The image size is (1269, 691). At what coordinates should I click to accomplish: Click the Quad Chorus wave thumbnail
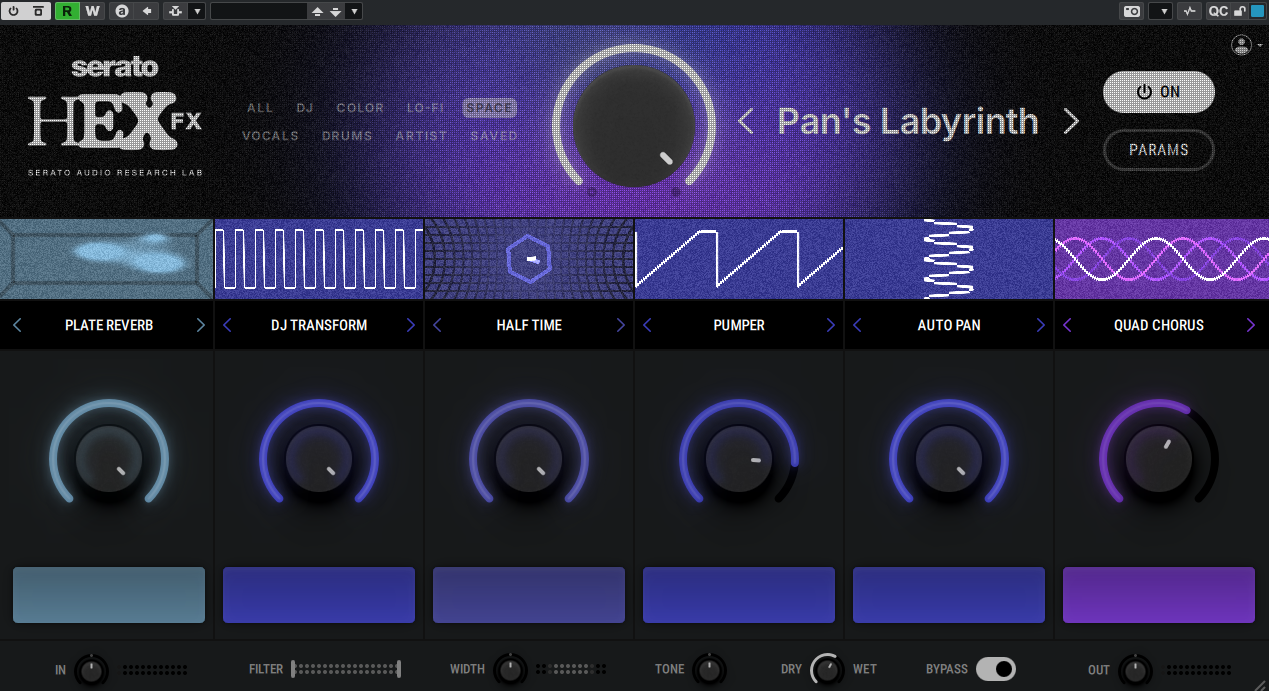click(x=1162, y=259)
